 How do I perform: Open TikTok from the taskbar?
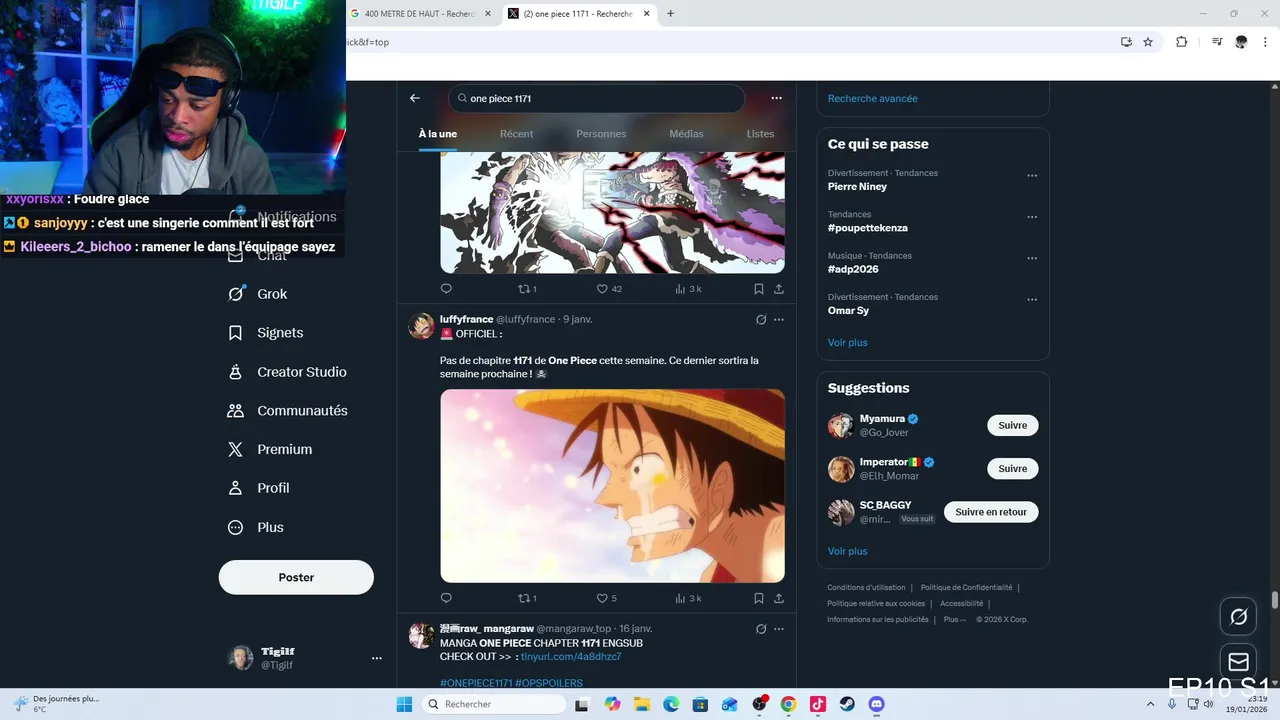pyautogui.click(x=818, y=704)
